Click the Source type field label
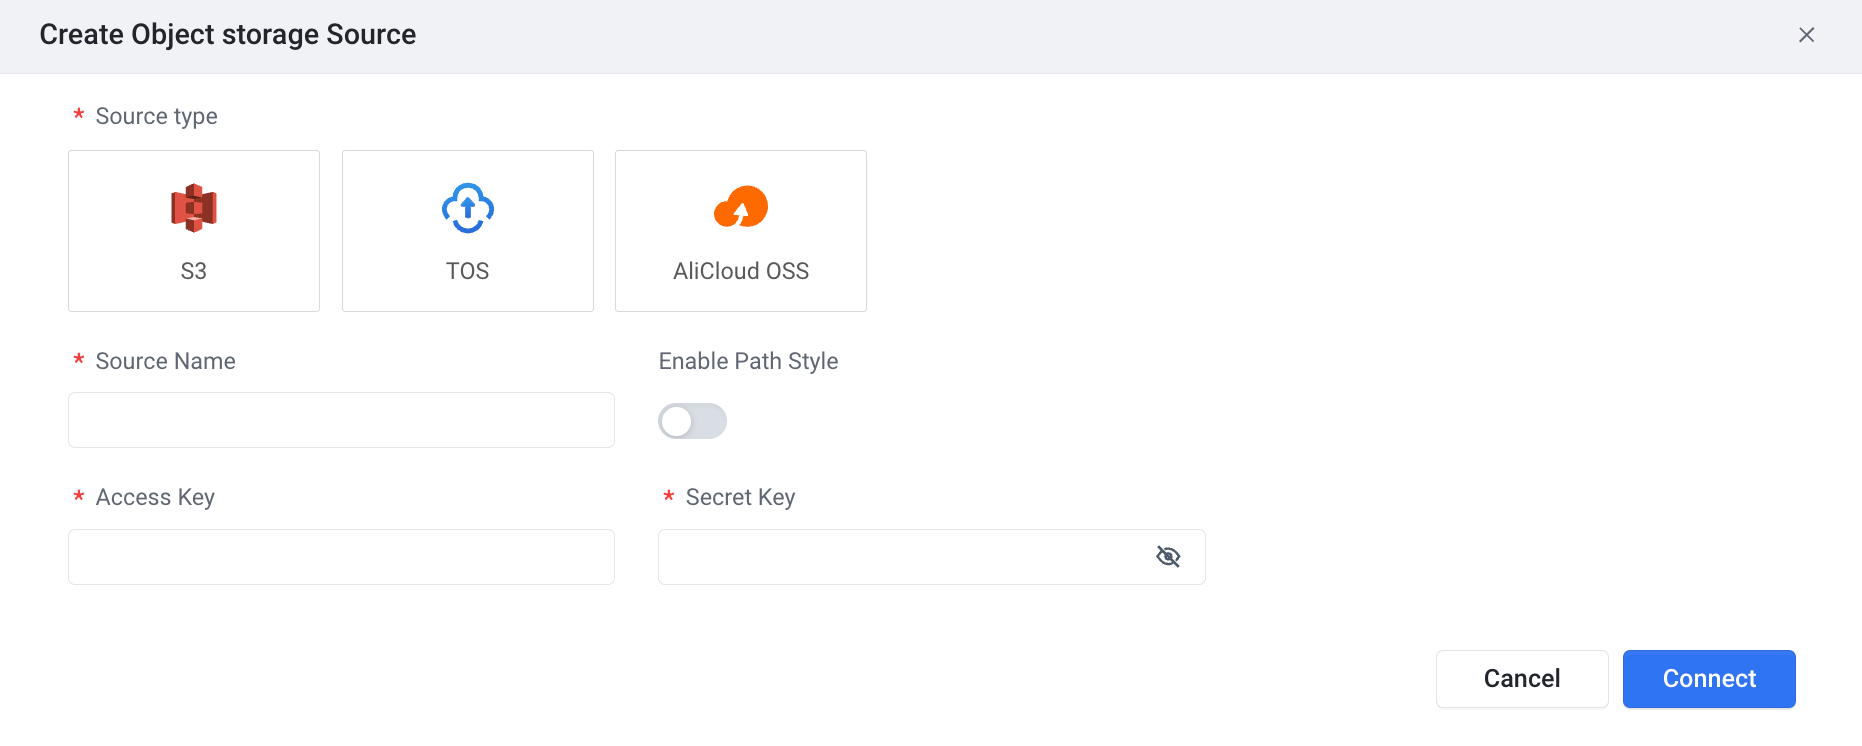Image resolution: width=1862 pixels, height=746 pixels. (156, 116)
